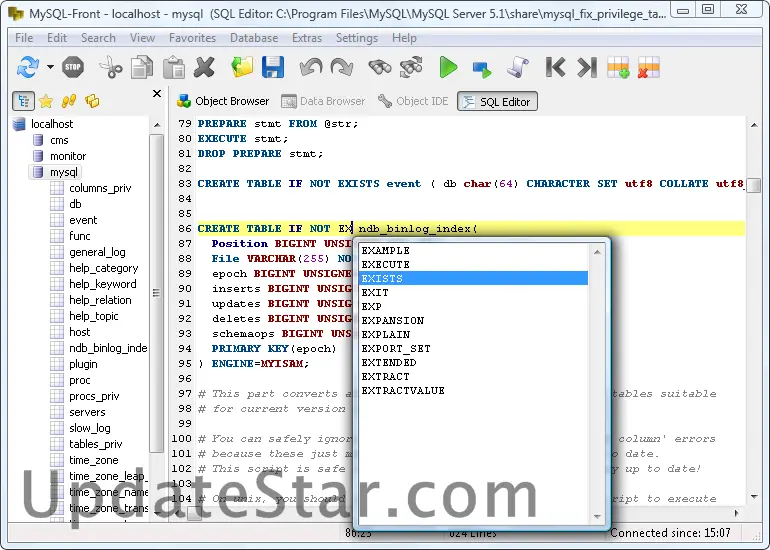This screenshot has width=770, height=550.
Task: Click navigator tree scroll up arrow
Action: click(157, 125)
